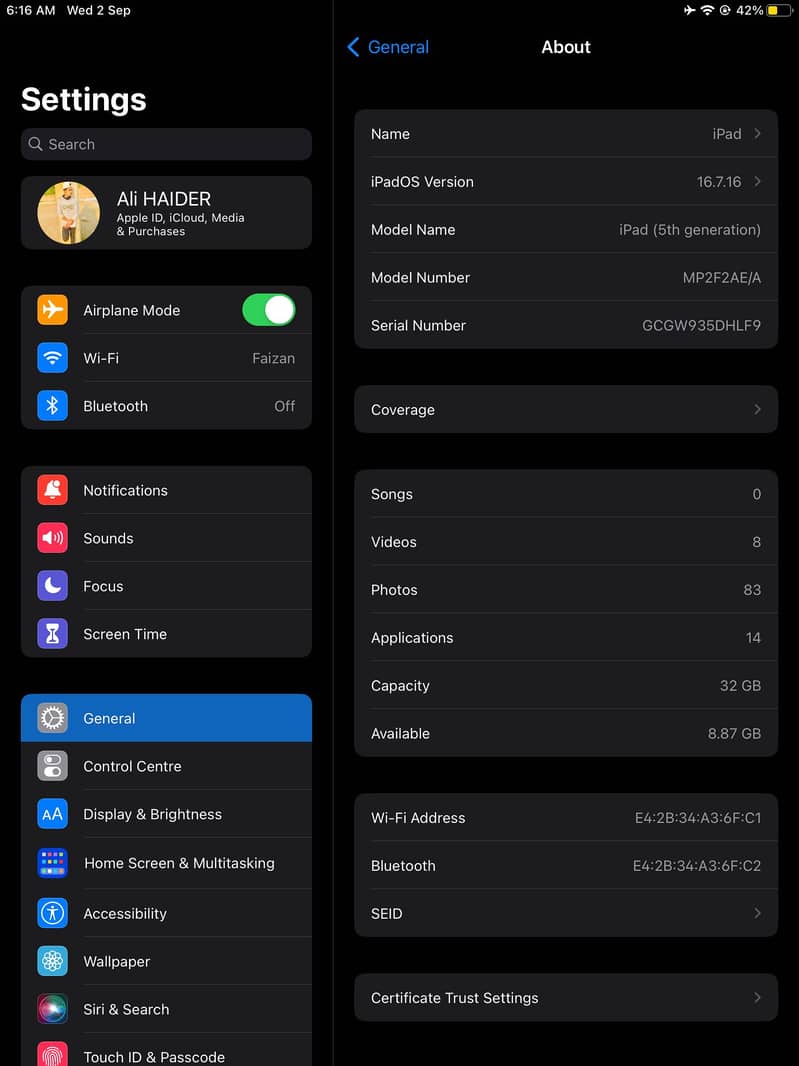Tap the Wi-Fi signal status bar icon
The width and height of the screenshot is (799, 1066).
tap(708, 10)
